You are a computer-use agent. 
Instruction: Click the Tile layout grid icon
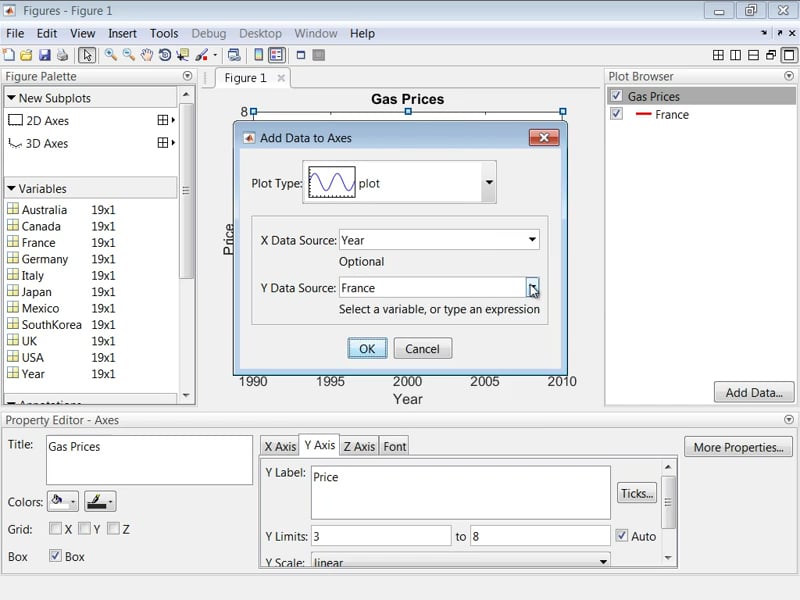pos(718,55)
